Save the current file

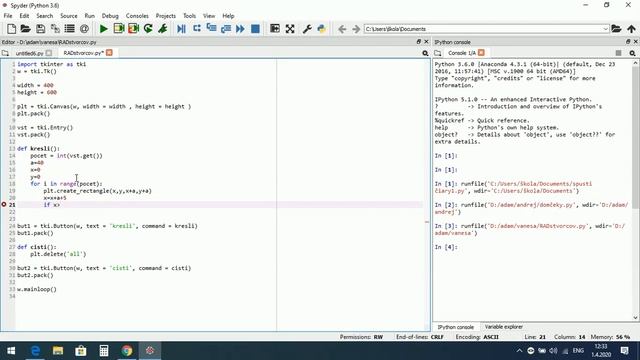coord(40,29)
